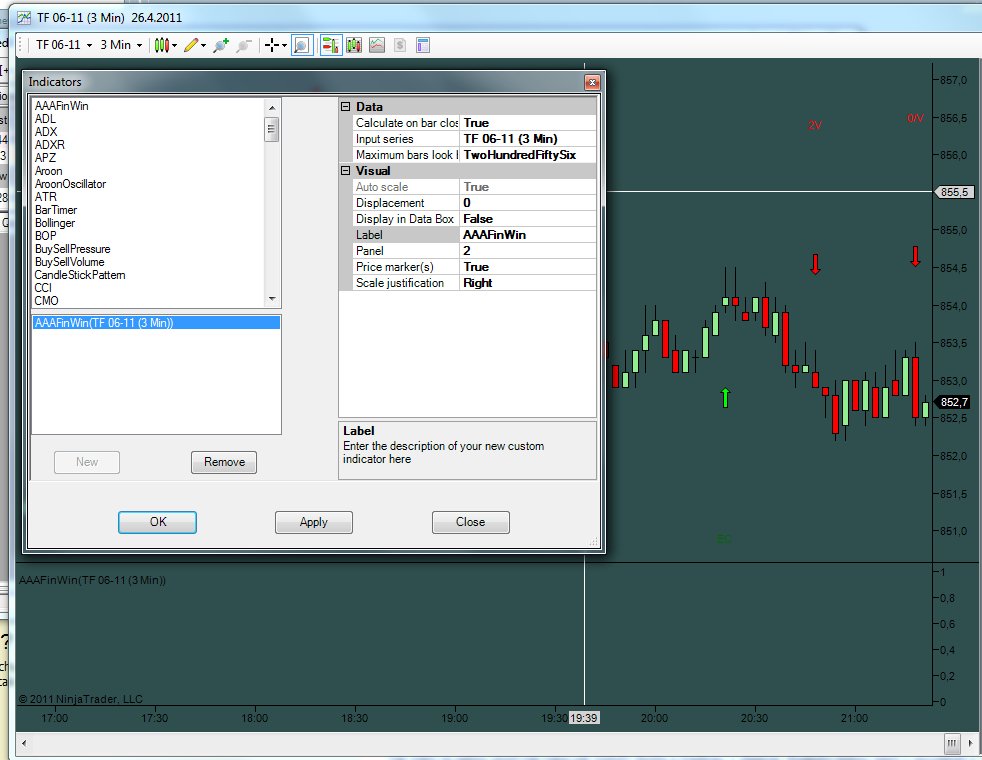Screen dimensions: 982x760
Task: Collapse the Visual property section
Action: [x=345, y=170]
